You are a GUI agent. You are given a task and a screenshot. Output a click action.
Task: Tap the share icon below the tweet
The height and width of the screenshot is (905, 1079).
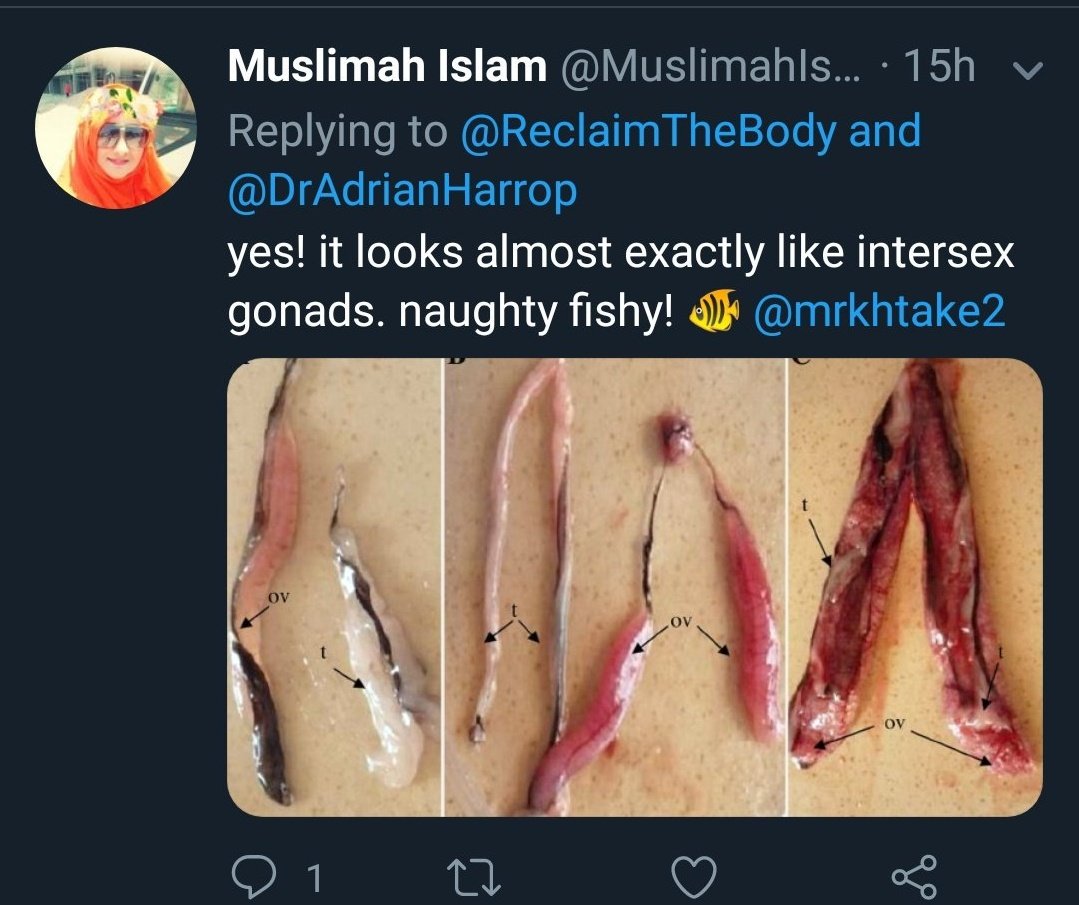click(x=915, y=877)
